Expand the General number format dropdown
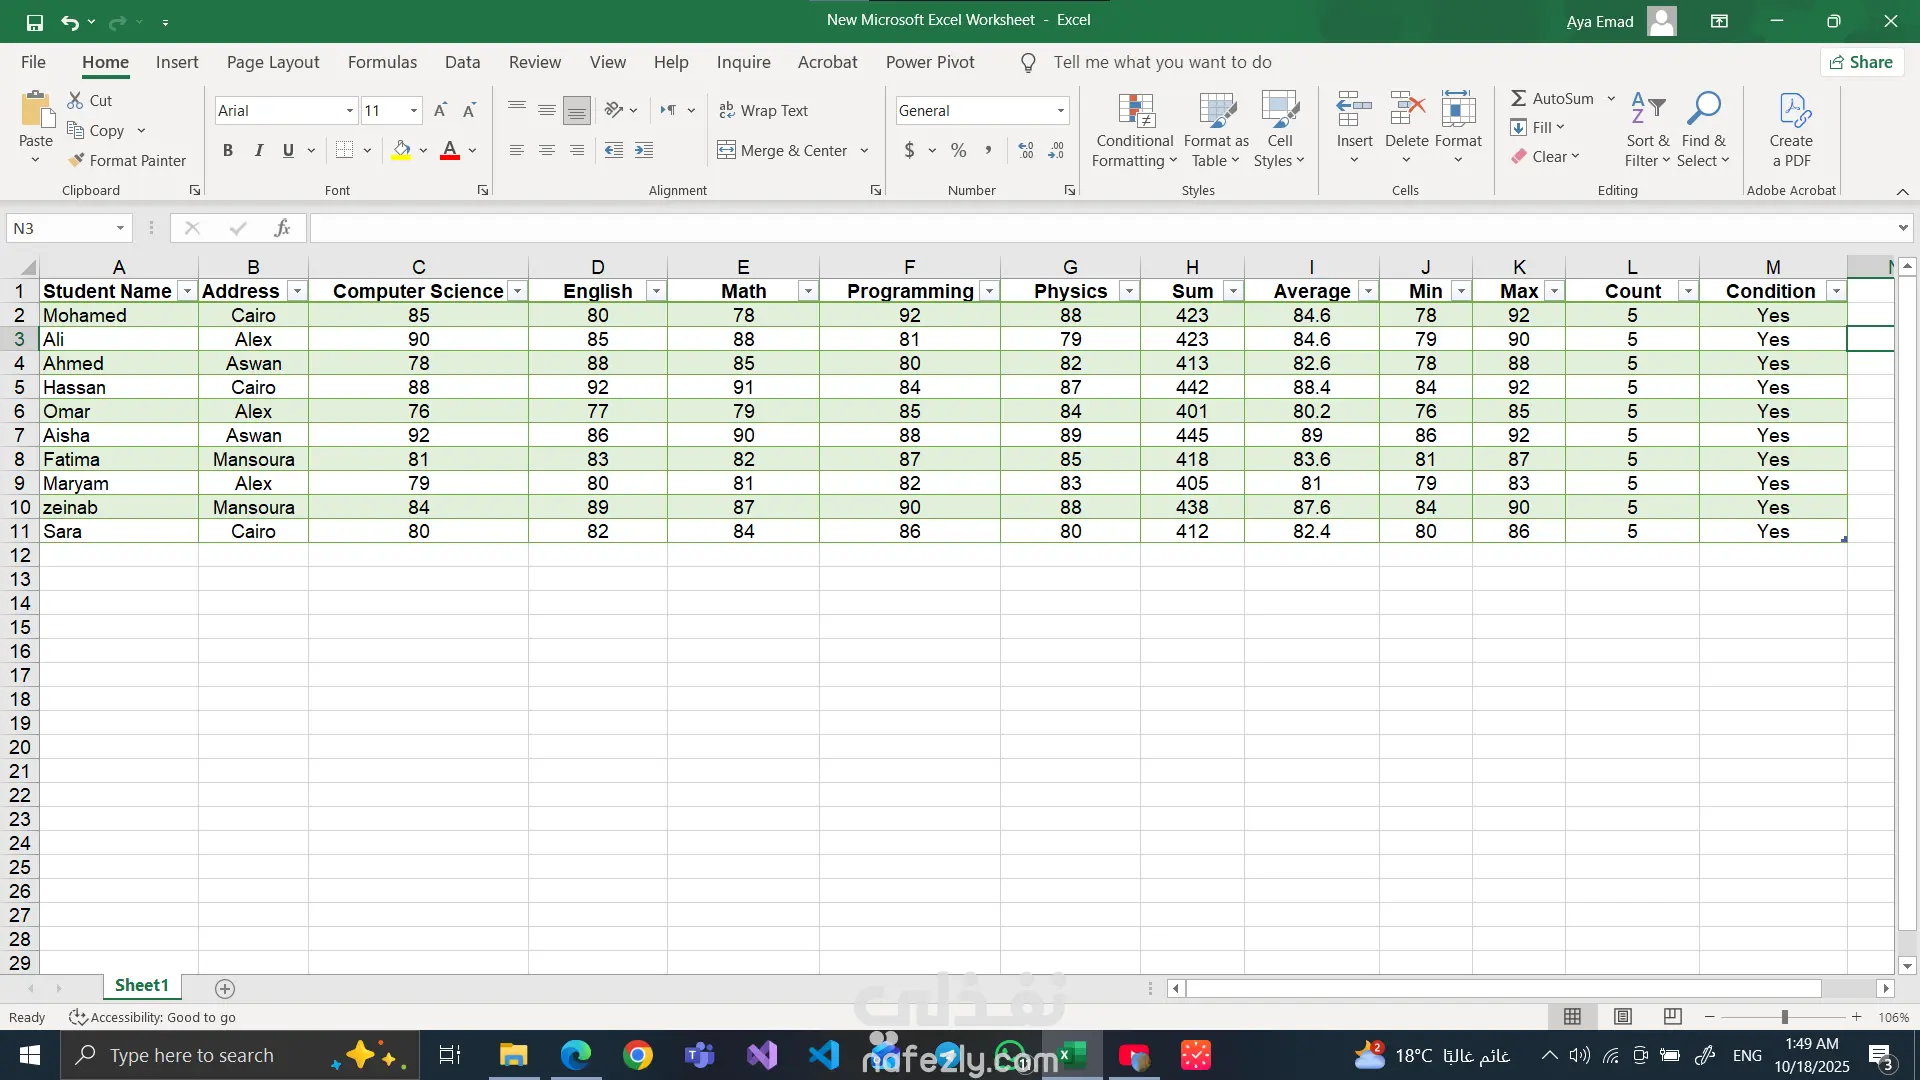 tap(1060, 110)
